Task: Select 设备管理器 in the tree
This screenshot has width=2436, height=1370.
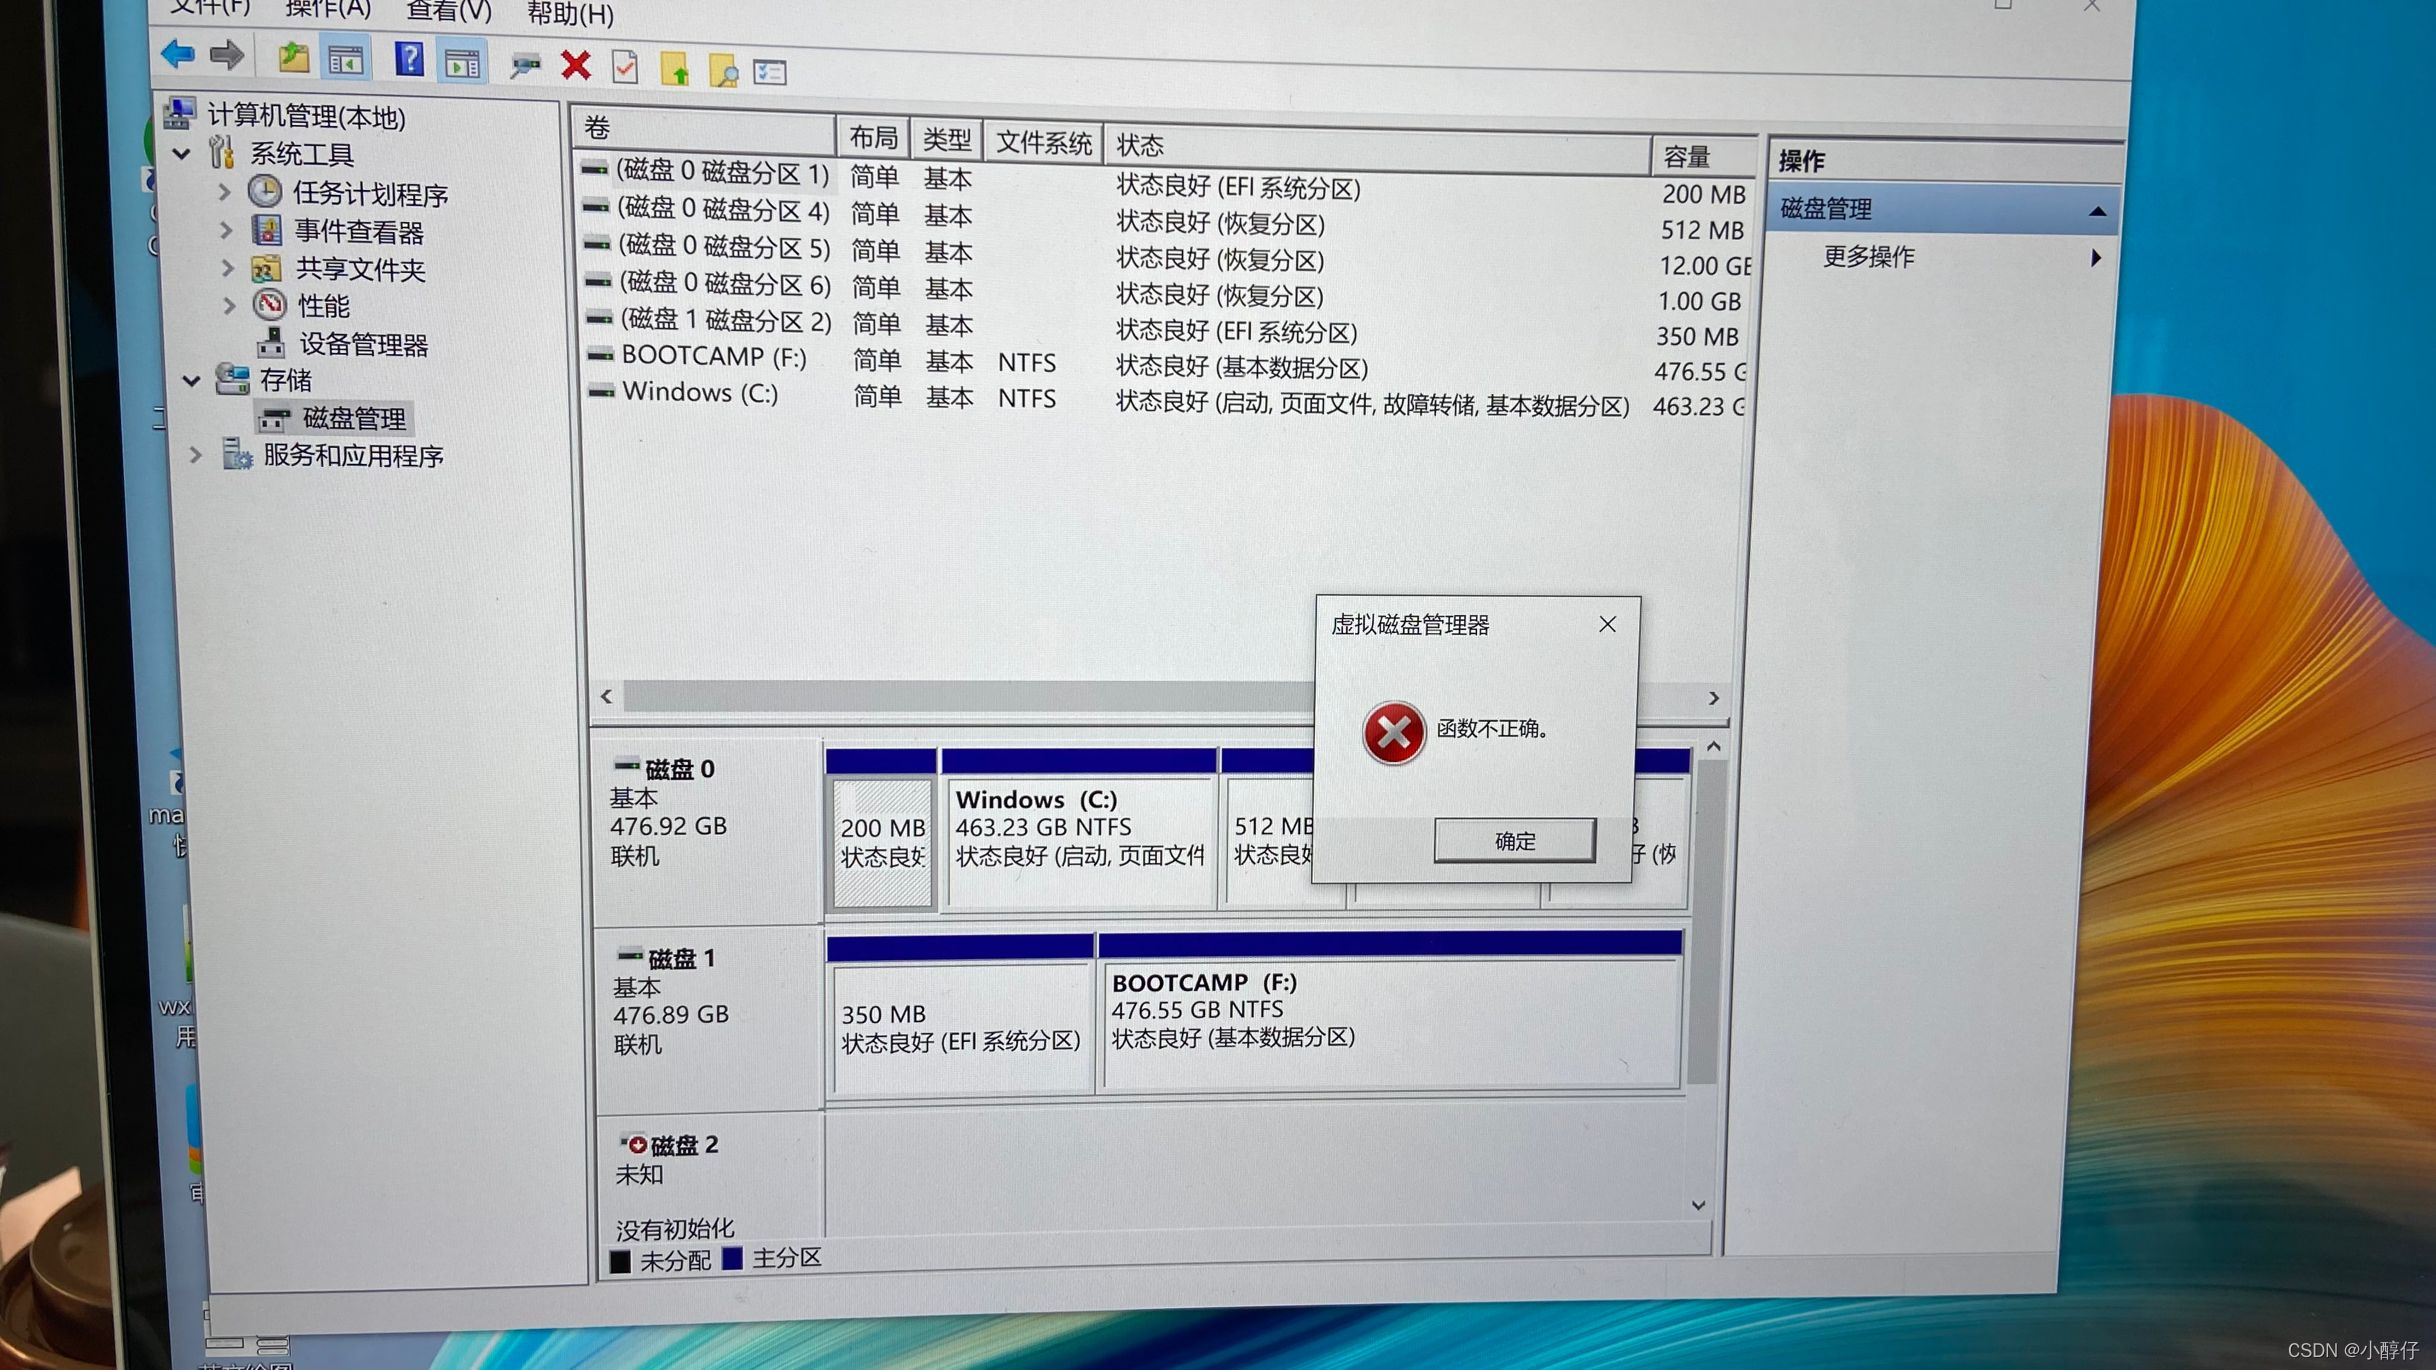Action: click(x=363, y=345)
